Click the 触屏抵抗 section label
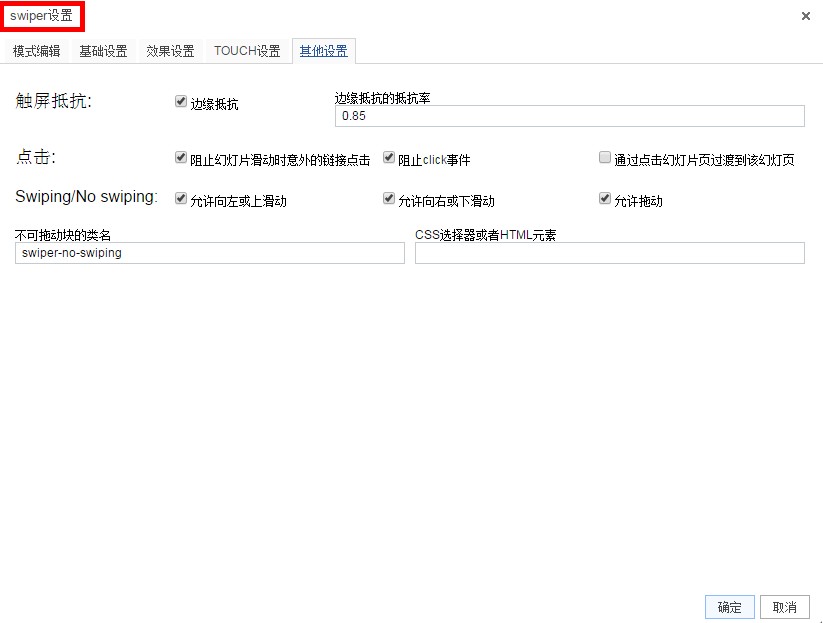Viewport: 823px width, 623px height. tap(54, 100)
